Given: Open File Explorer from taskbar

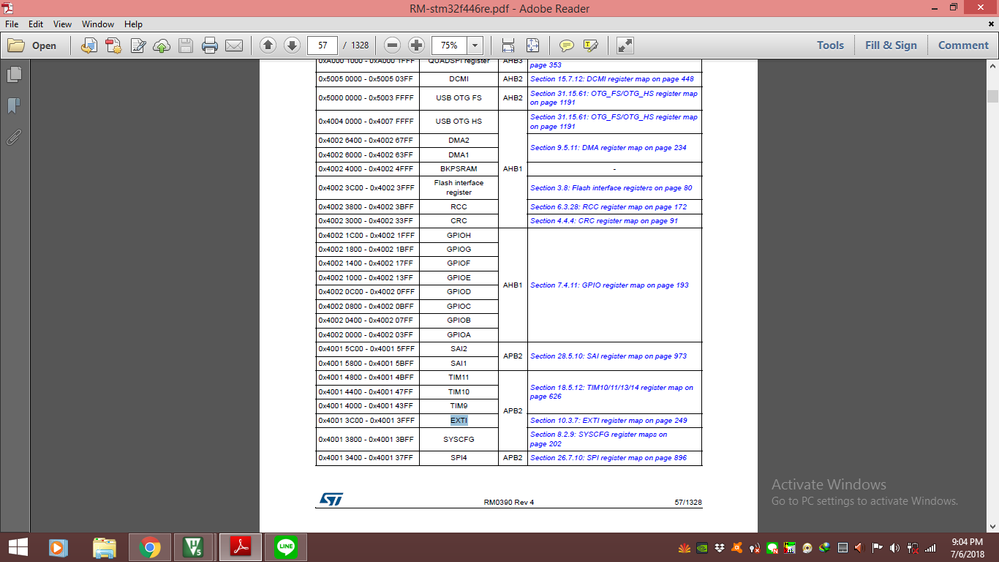Looking at the screenshot, I should pos(104,547).
